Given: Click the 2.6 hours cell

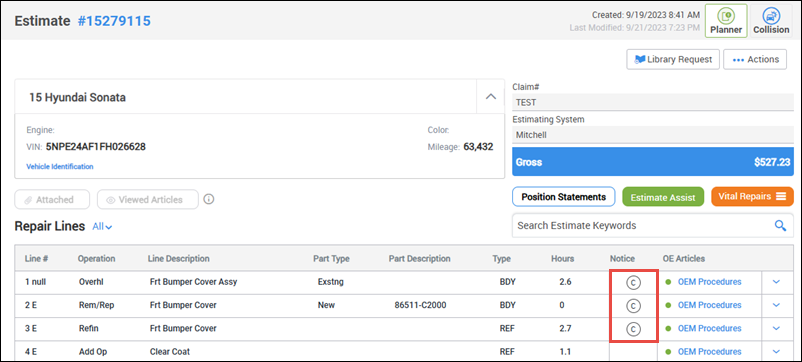Looking at the screenshot, I should (x=565, y=282).
